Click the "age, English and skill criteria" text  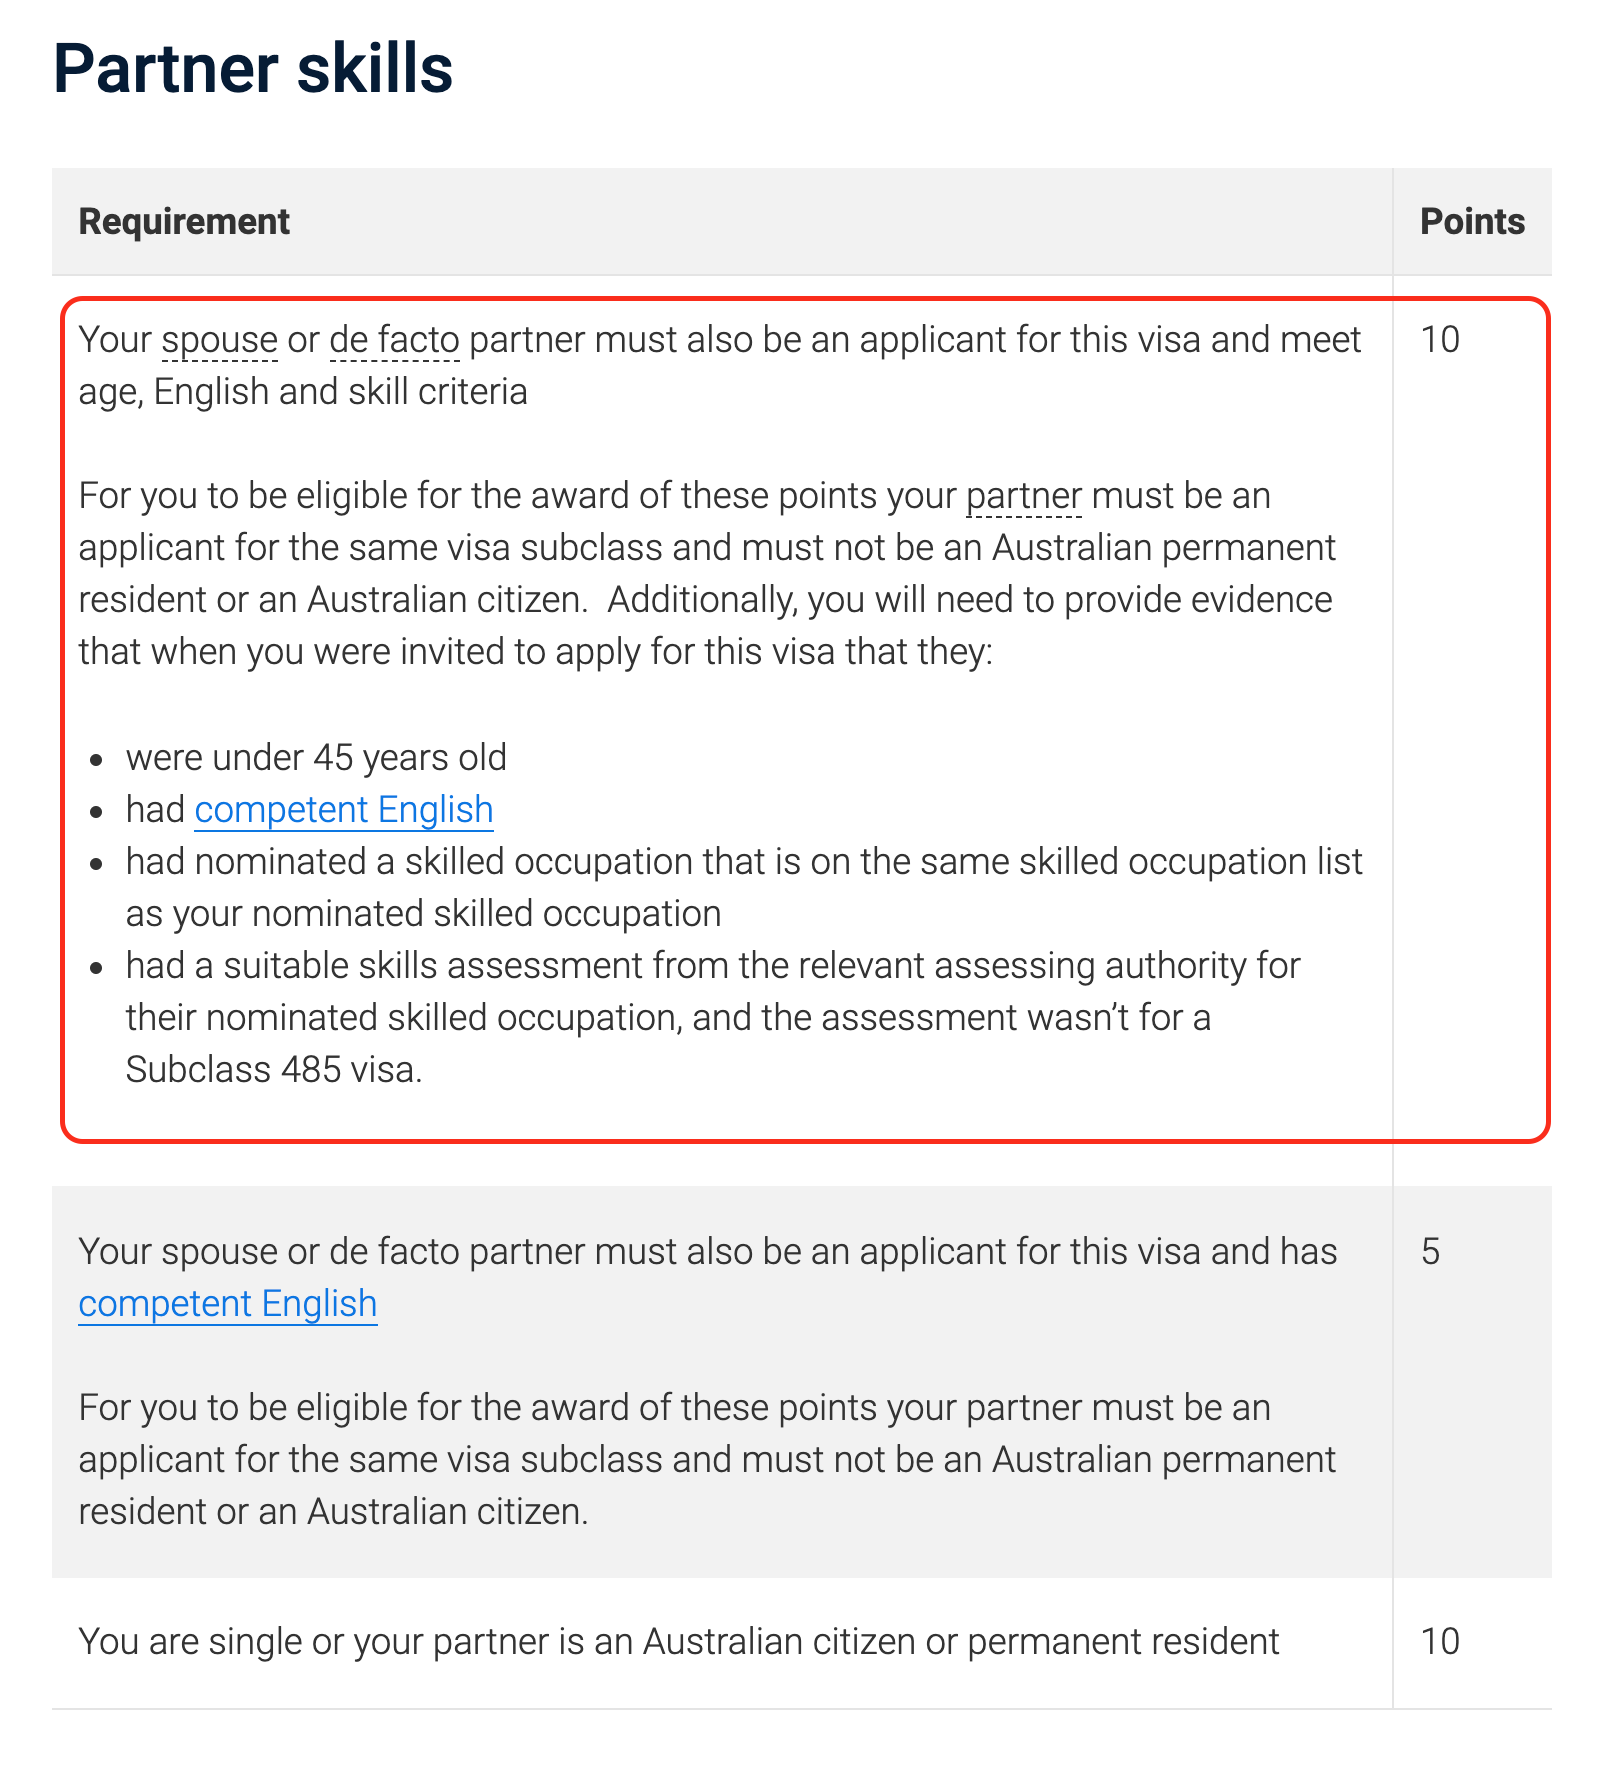[303, 392]
